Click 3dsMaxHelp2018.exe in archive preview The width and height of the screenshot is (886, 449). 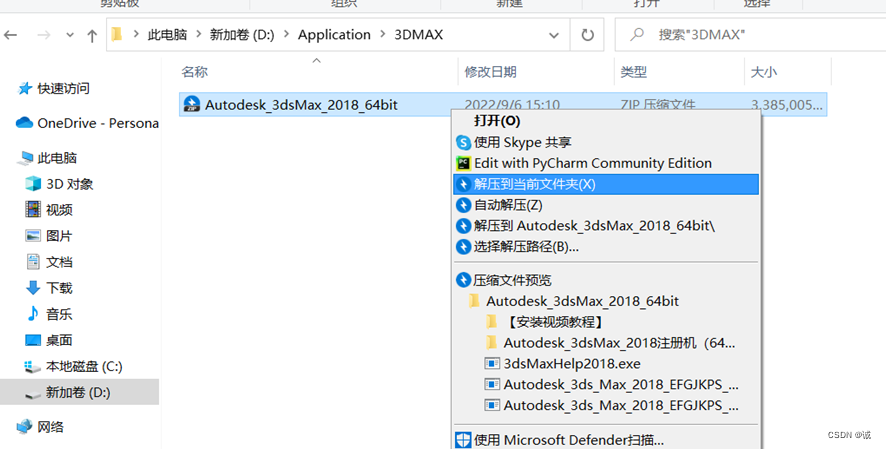click(572, 364)
